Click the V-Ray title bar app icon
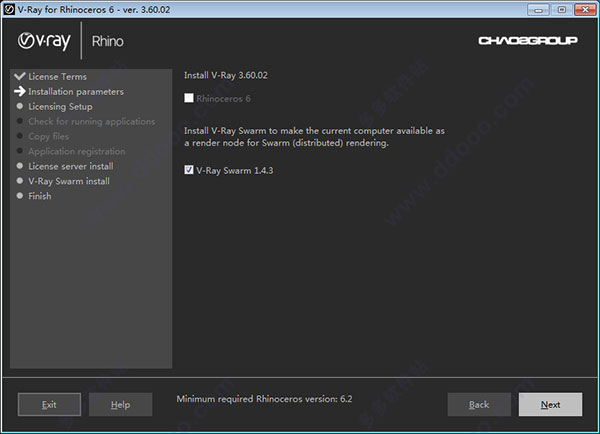The image size is (600, 434). (x=9, y=10)
